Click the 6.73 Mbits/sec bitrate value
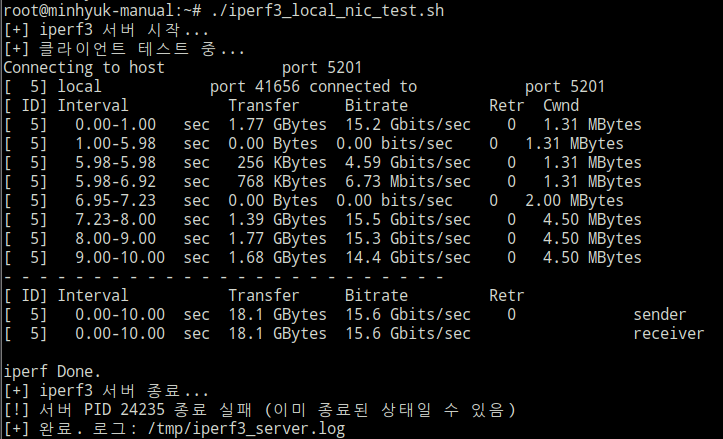 [408, 182]
